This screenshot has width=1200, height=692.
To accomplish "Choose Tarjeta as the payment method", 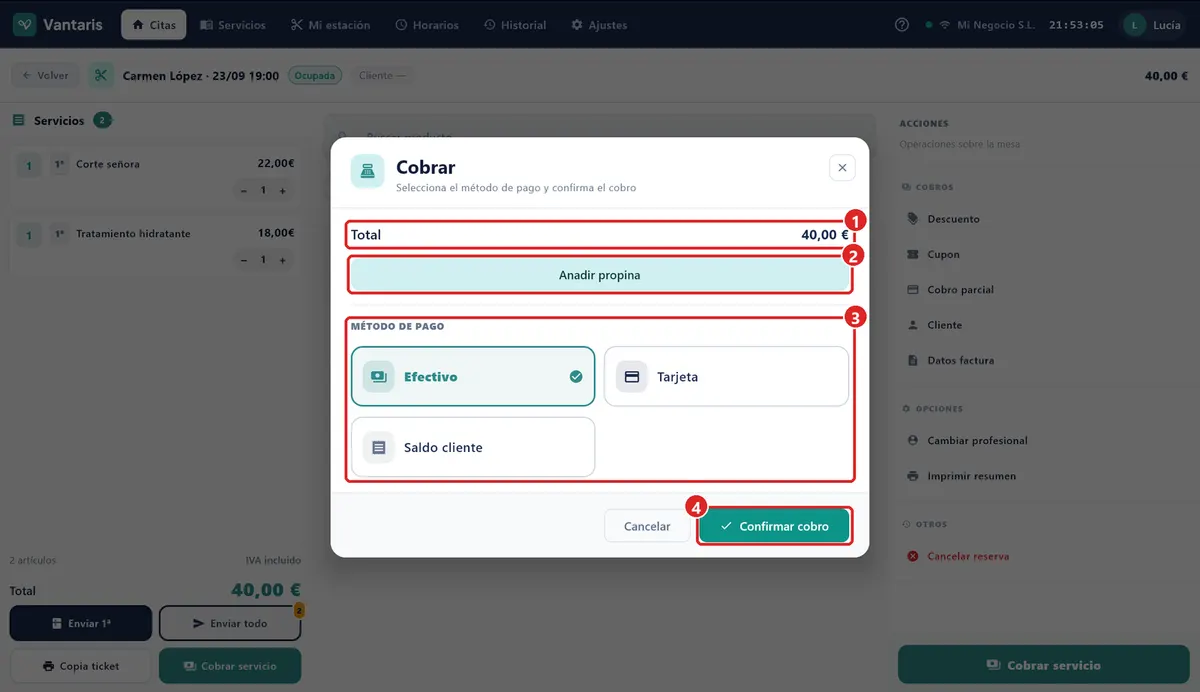I will [726, 377].
